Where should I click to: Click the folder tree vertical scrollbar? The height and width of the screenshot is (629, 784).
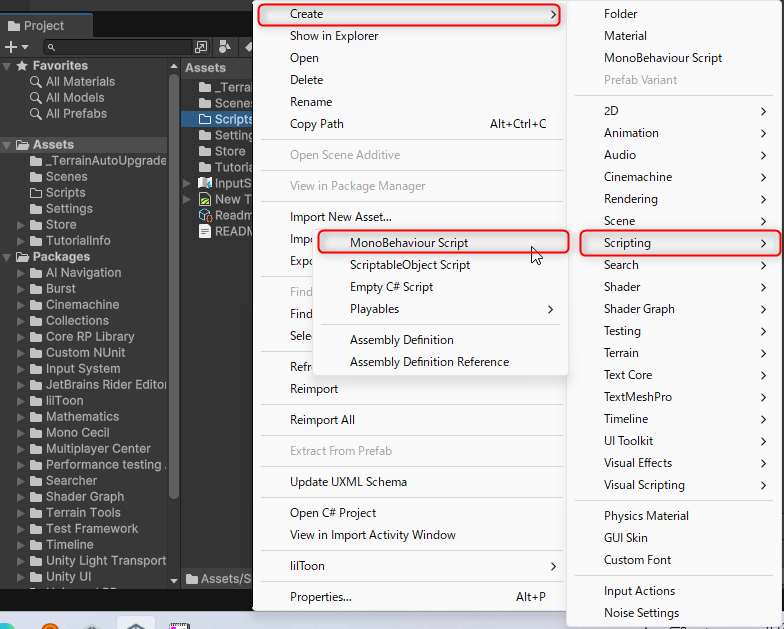click(x=174, y=300)
